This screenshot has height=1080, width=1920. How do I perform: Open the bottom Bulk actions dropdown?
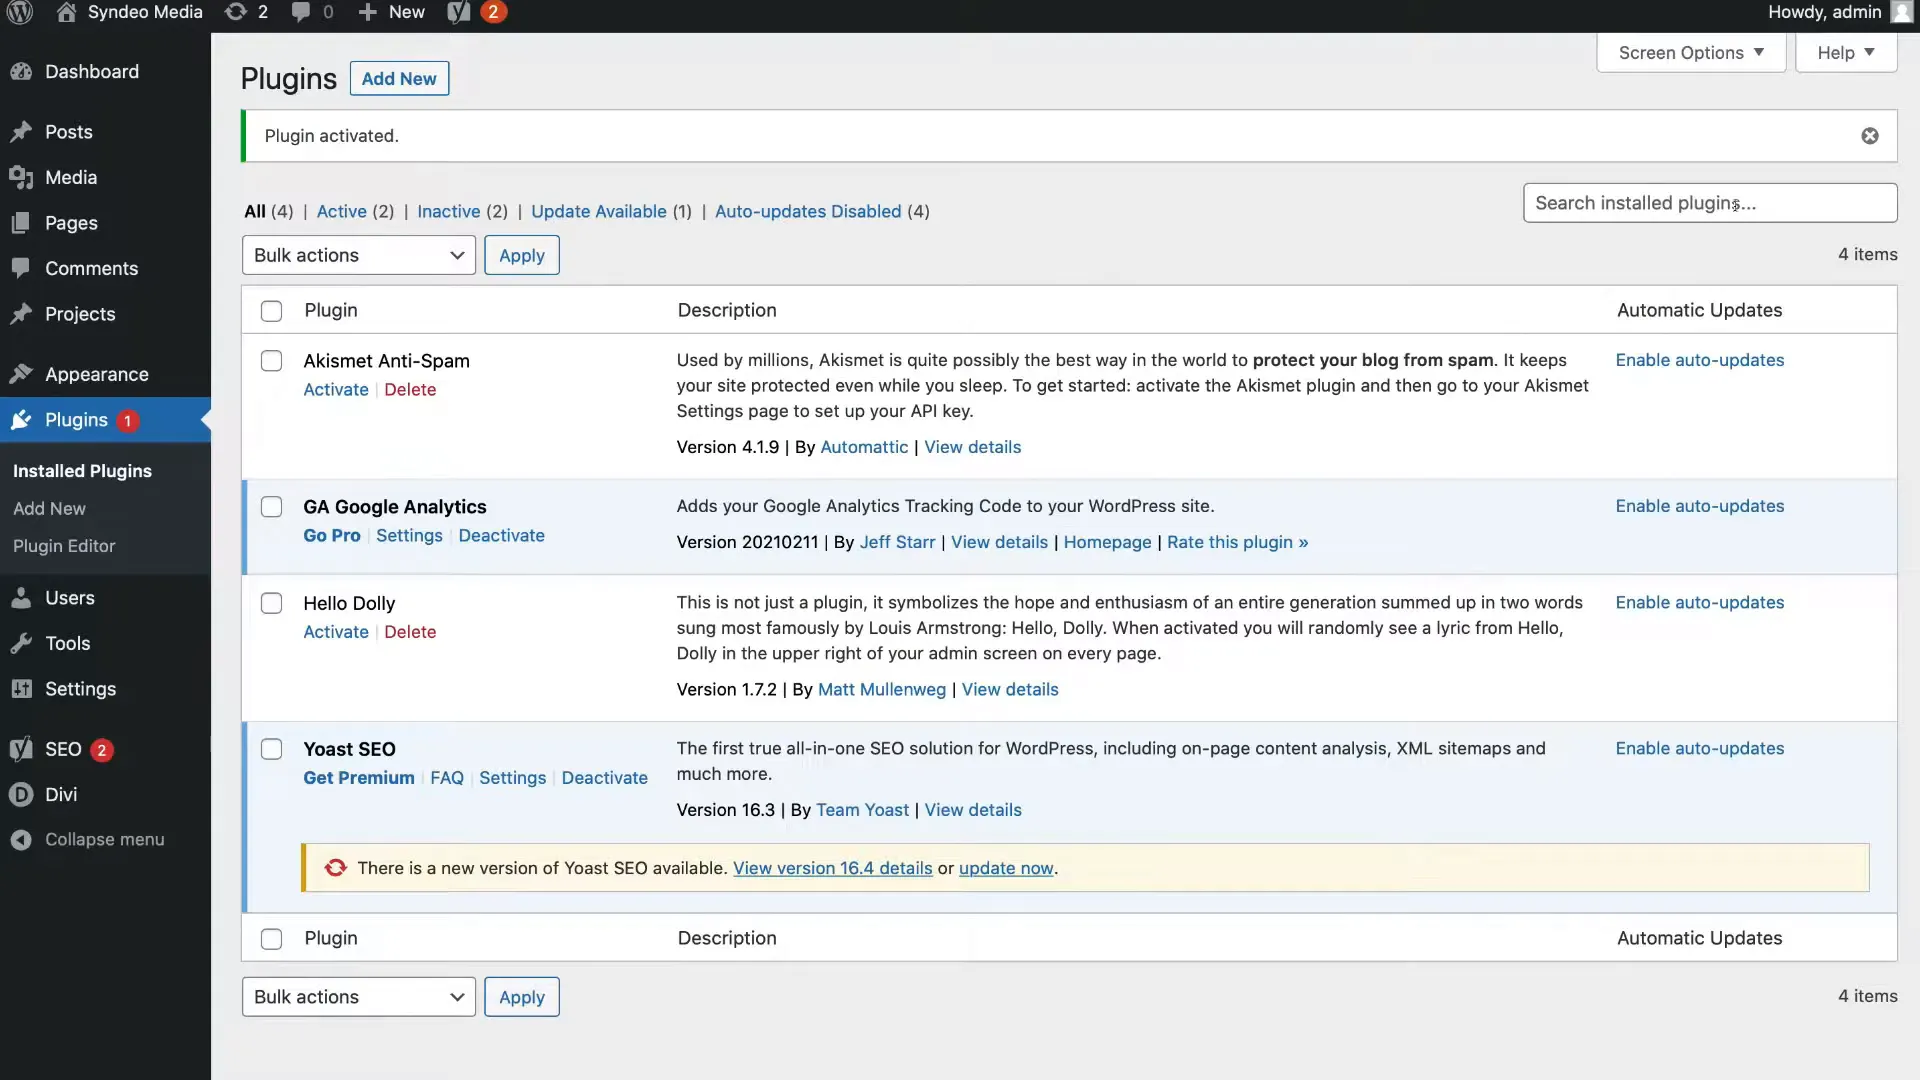tap(358, 997)
